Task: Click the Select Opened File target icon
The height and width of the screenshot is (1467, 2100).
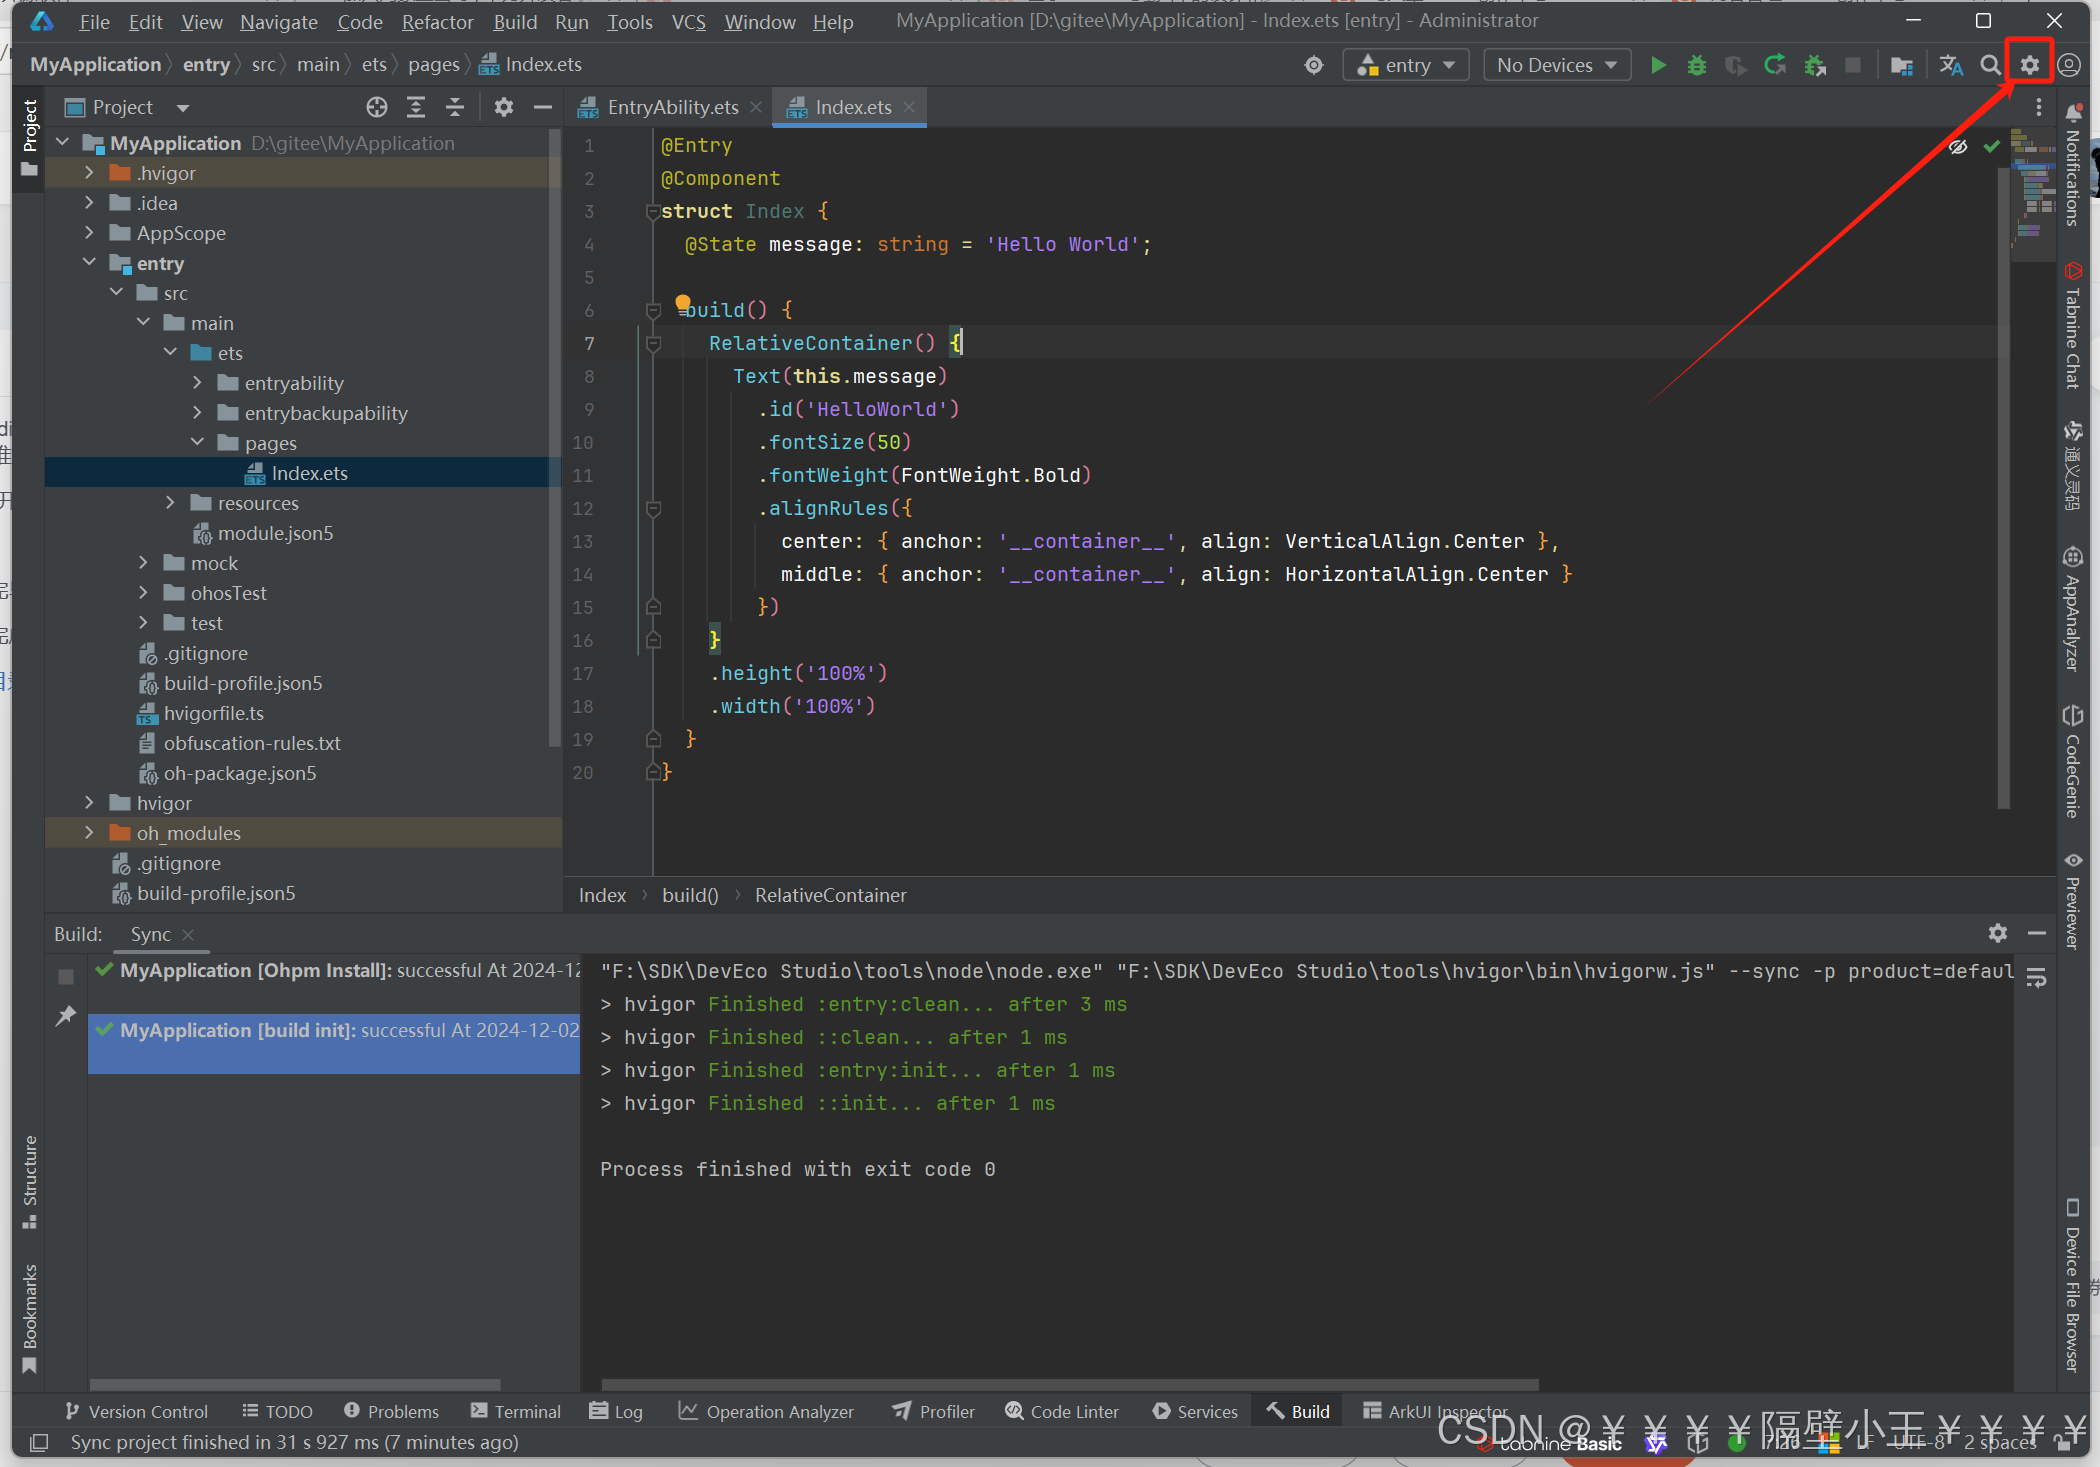Action: [x=376, y=107]
